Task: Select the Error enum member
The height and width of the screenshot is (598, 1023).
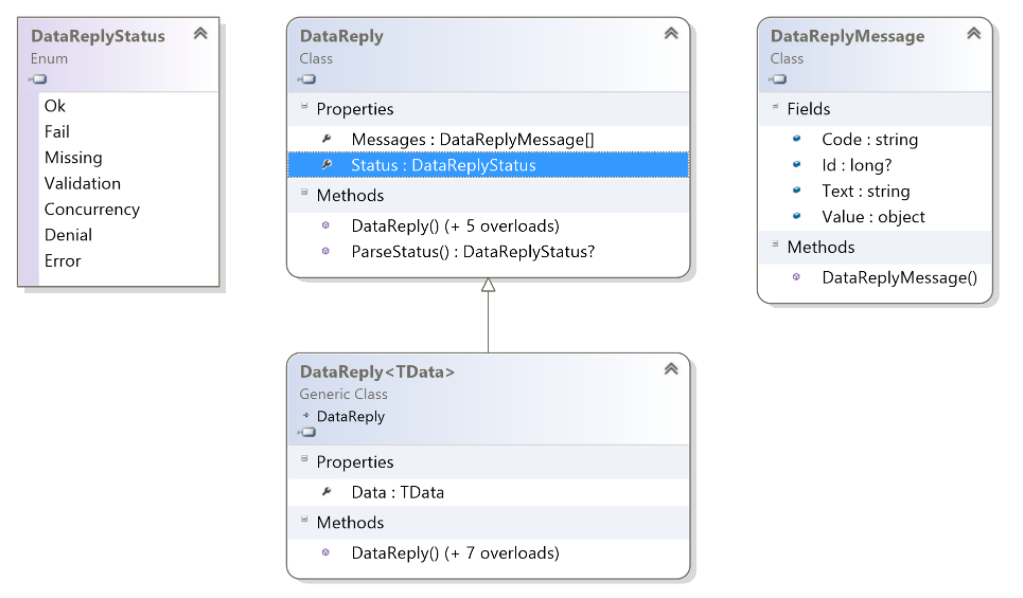Action: [63, 261]
